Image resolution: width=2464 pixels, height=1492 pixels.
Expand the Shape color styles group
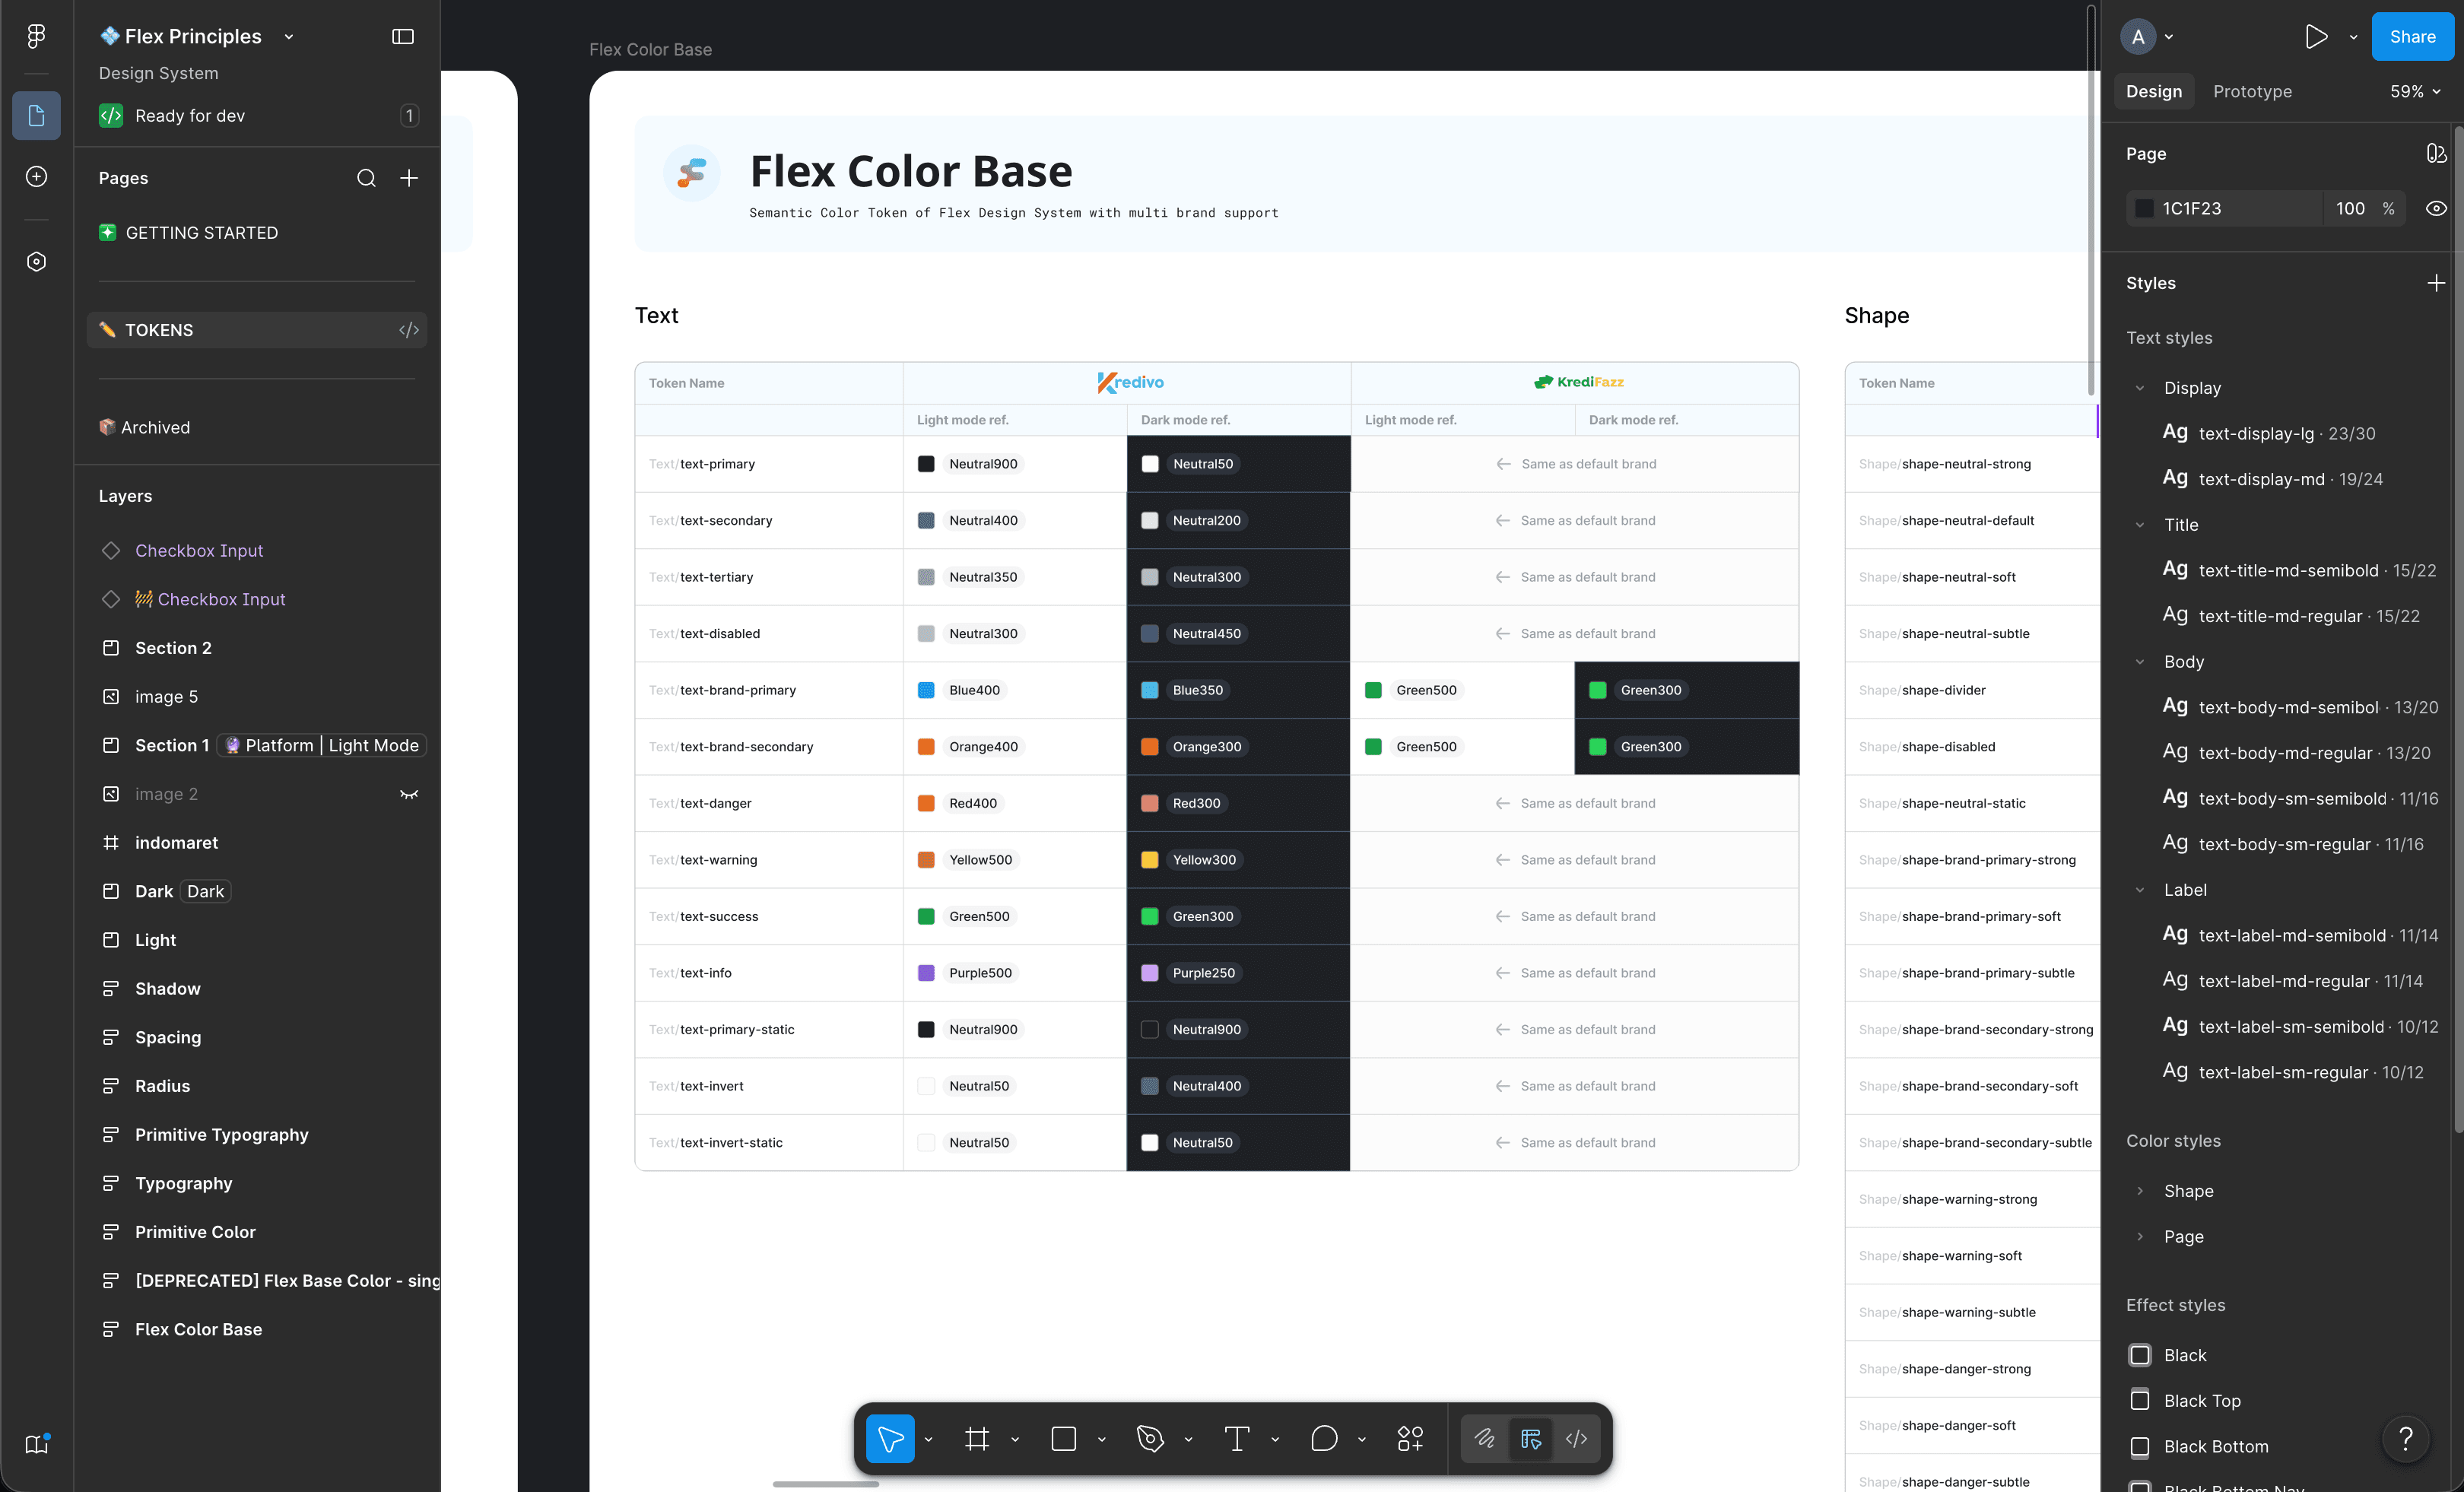point(2140,1191)
